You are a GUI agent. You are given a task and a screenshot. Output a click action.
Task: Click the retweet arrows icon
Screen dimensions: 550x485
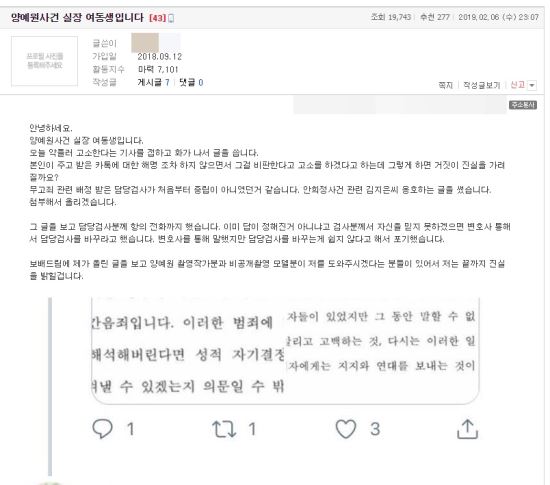pyautogui.click(x=224, y=429)
